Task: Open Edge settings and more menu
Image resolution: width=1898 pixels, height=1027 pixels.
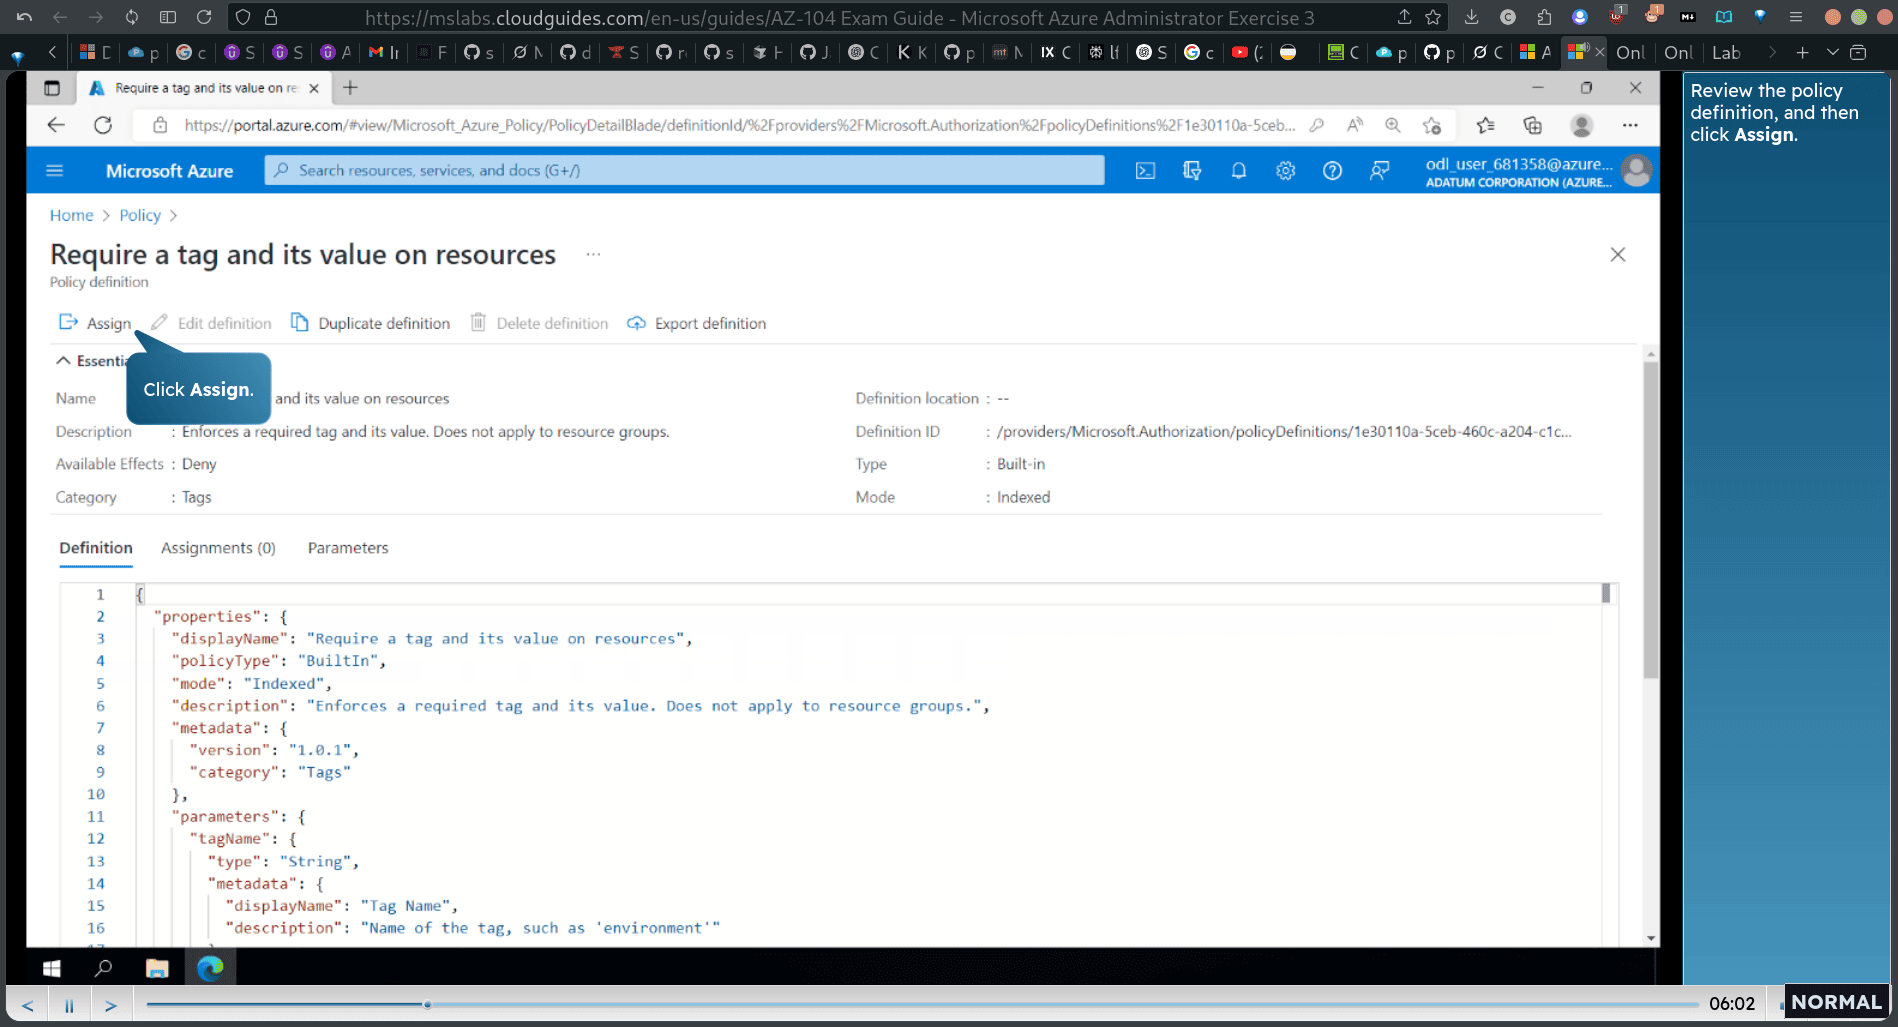Action: coord(1630,125)
